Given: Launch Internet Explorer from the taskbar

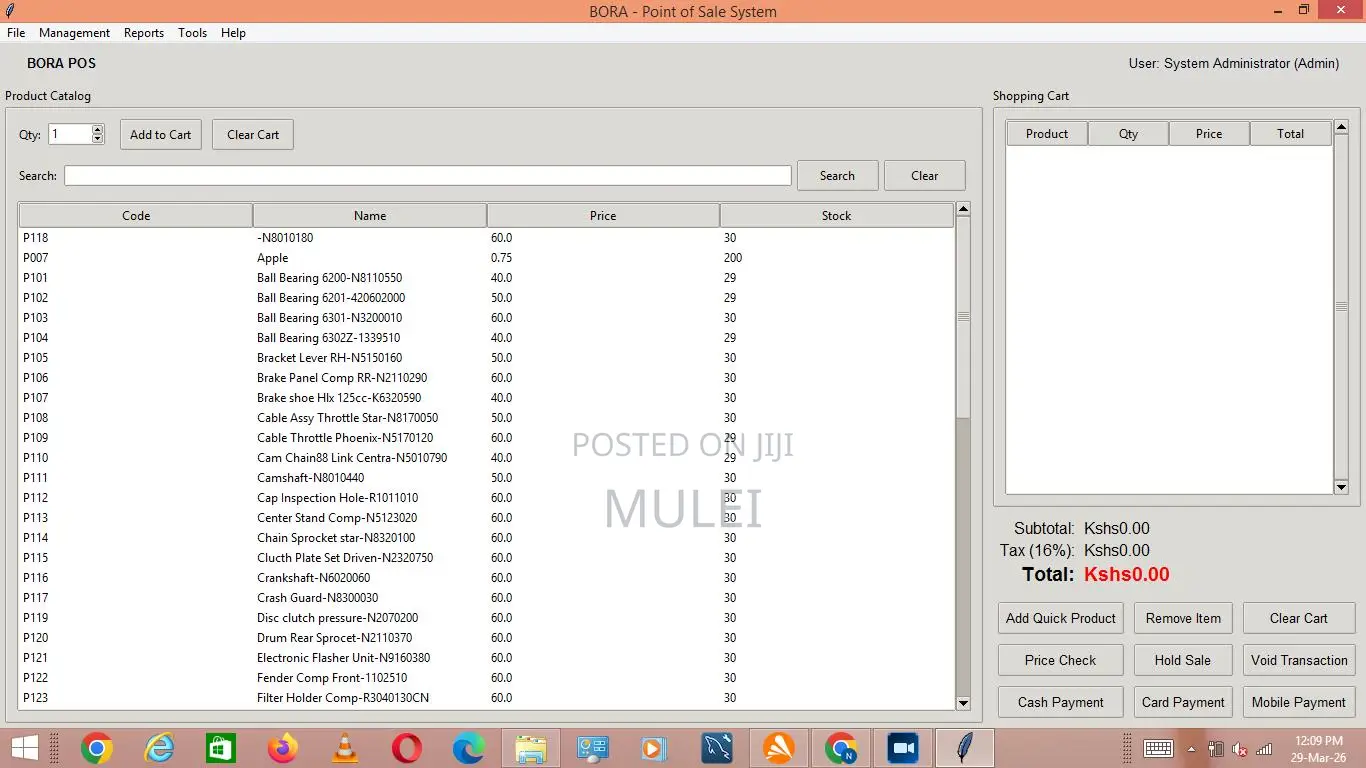Looking at the screenshot, I should coord(159,748).
